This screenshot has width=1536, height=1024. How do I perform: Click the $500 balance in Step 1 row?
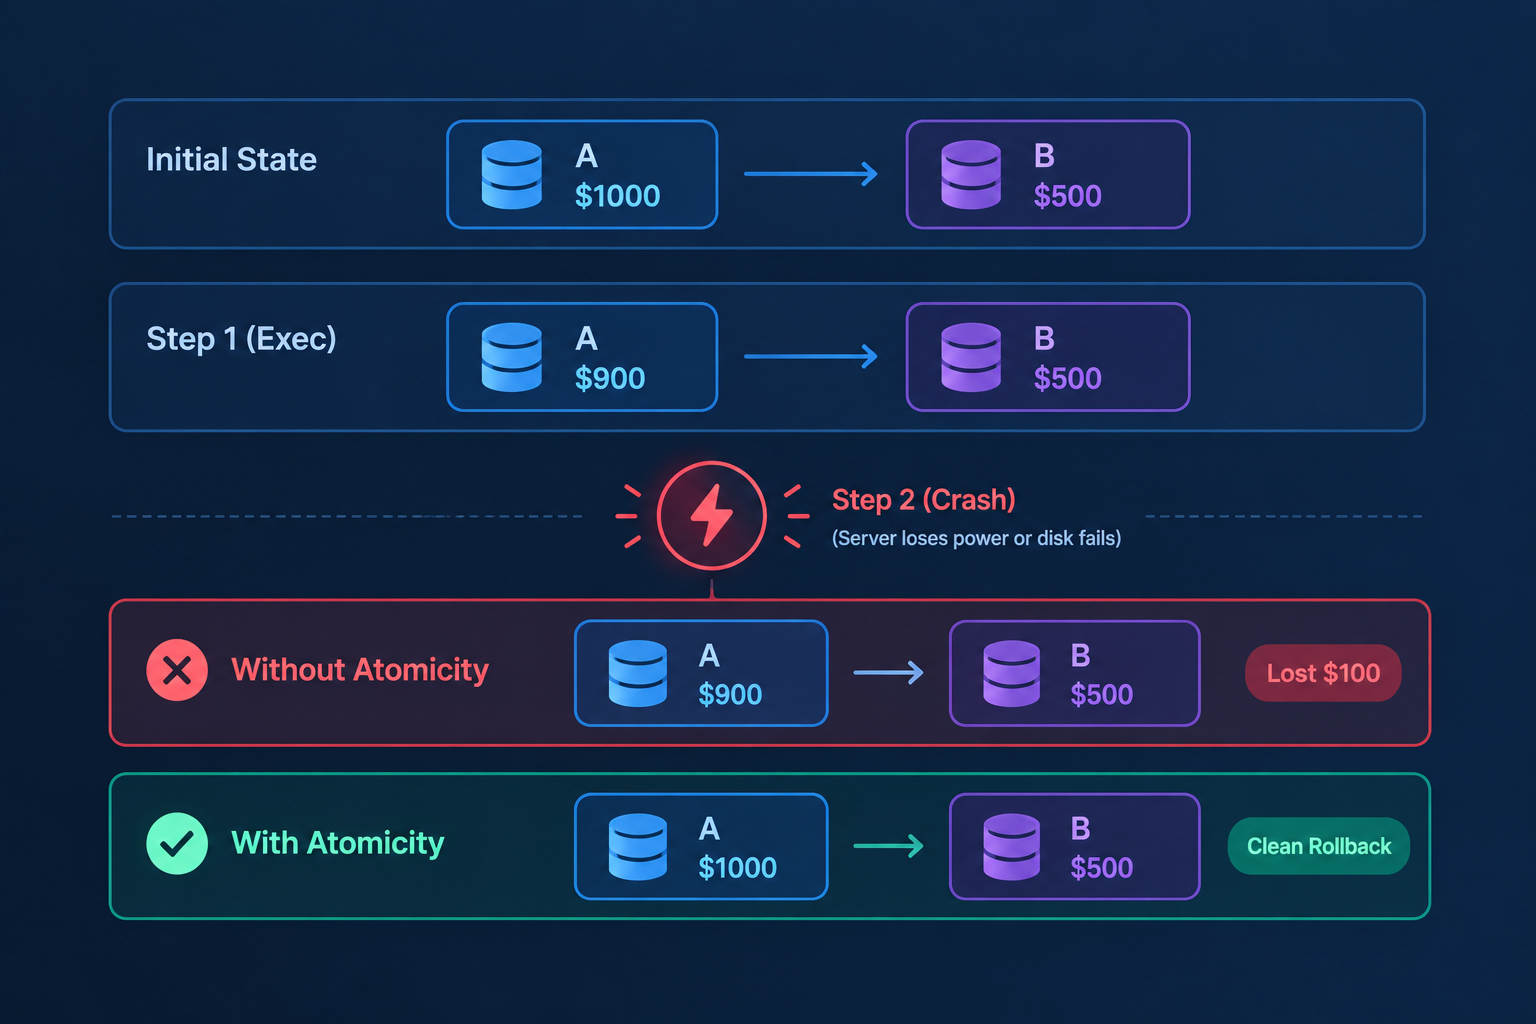(x=1067, y=378)
